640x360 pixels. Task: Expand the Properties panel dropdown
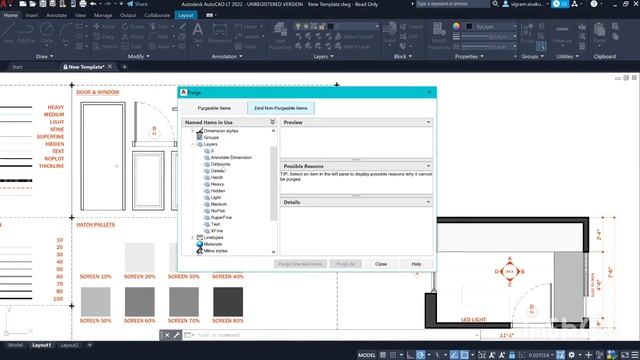[469, 56]
